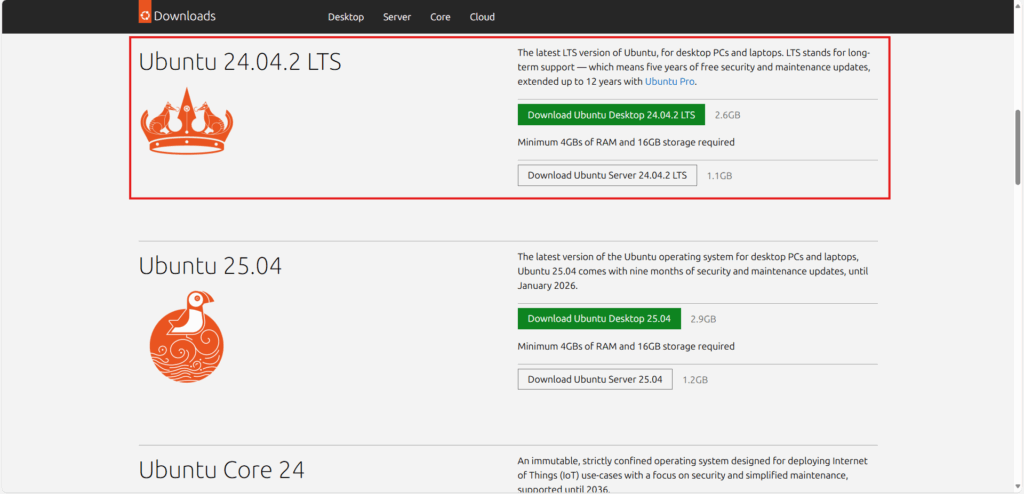Viewport: 1024px width, 494px height.
Task: Click the Ubuntu 25.04 heading
Action: coord(210,266)
